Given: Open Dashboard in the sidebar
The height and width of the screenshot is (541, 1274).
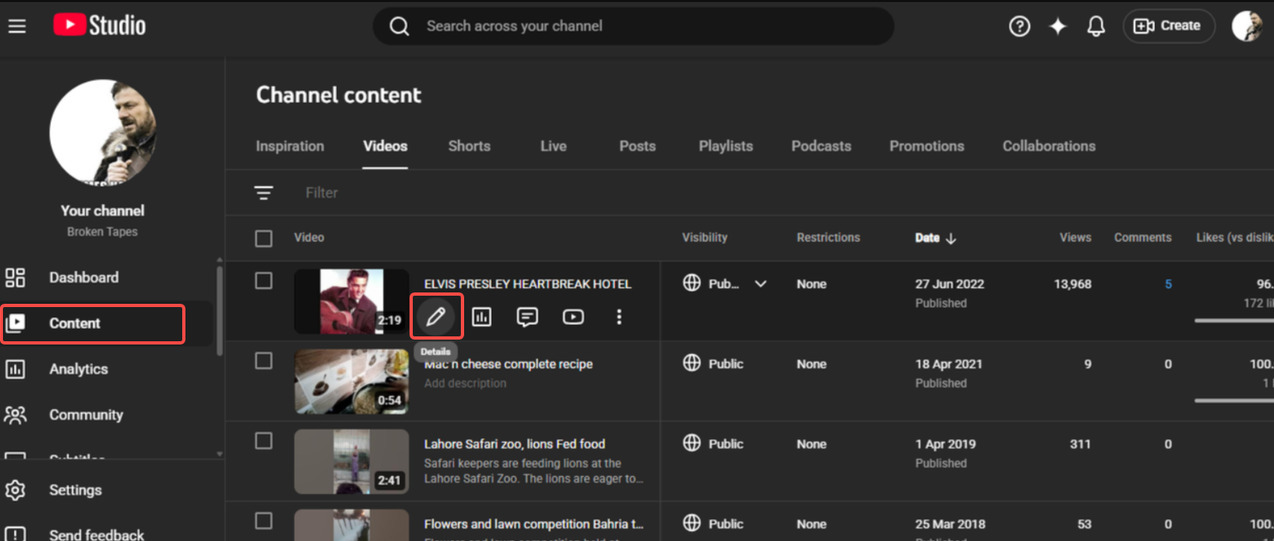Looking at the screenshot, I should [84, 277].
